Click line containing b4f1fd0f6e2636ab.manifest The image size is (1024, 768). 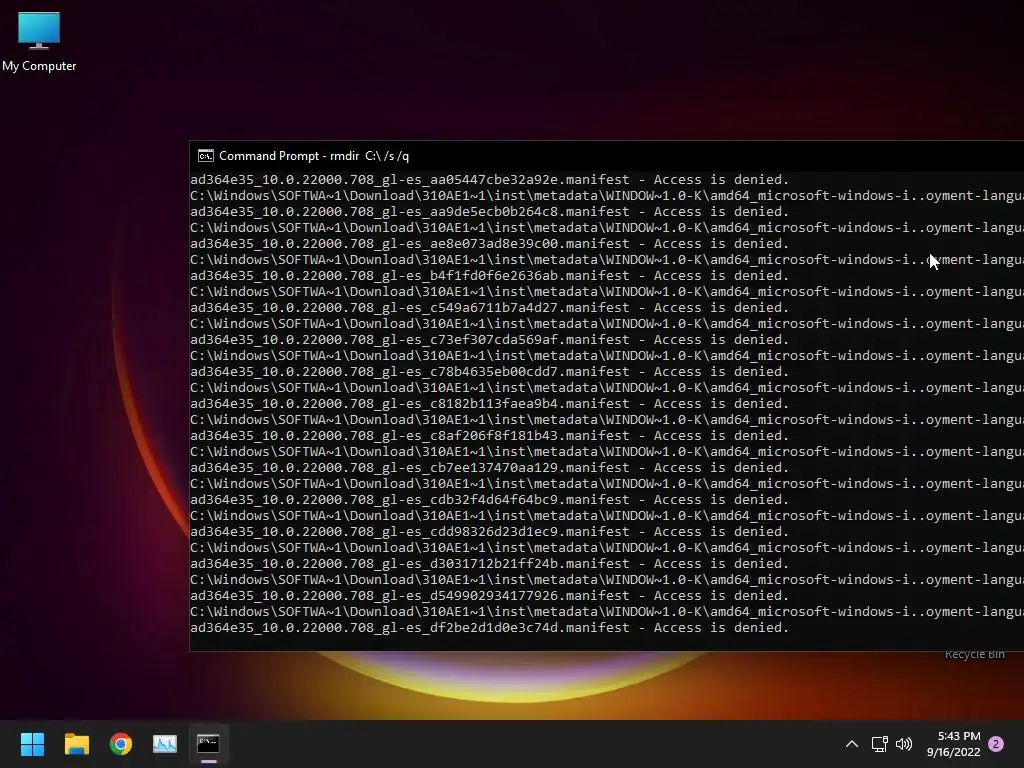490,276
